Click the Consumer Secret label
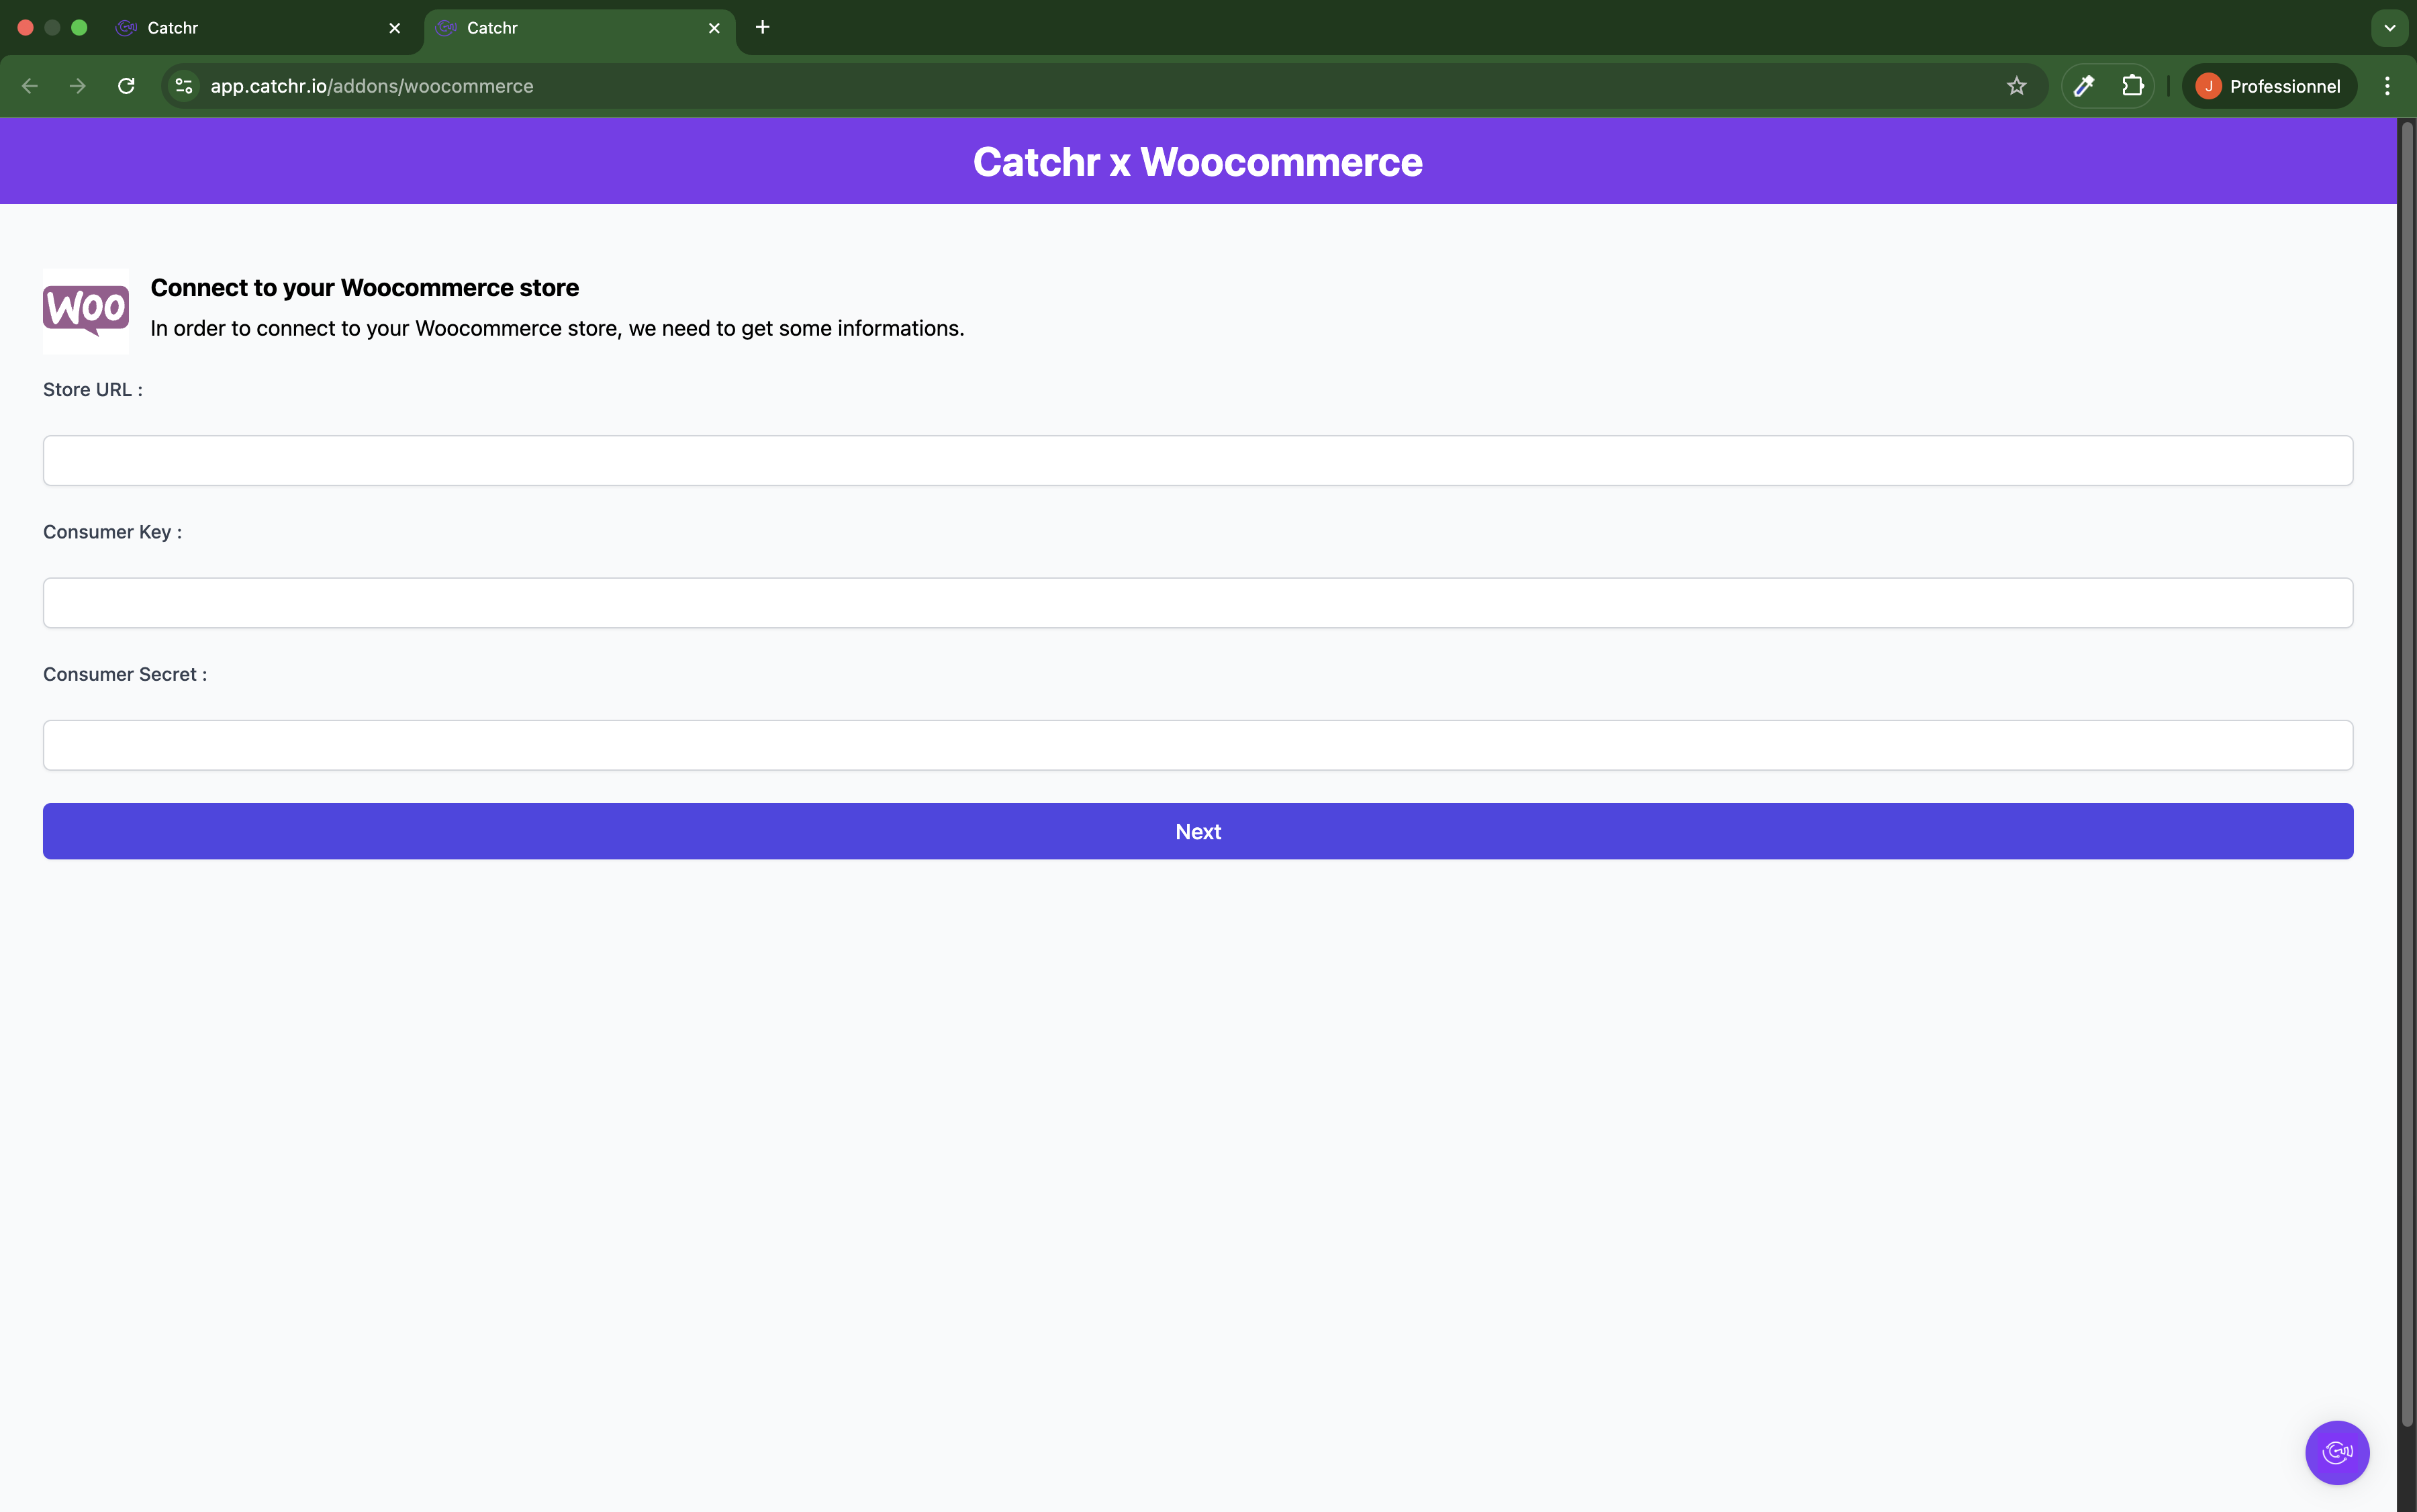This screenshot has height=1512, width=2417. (x=125, y=674)
